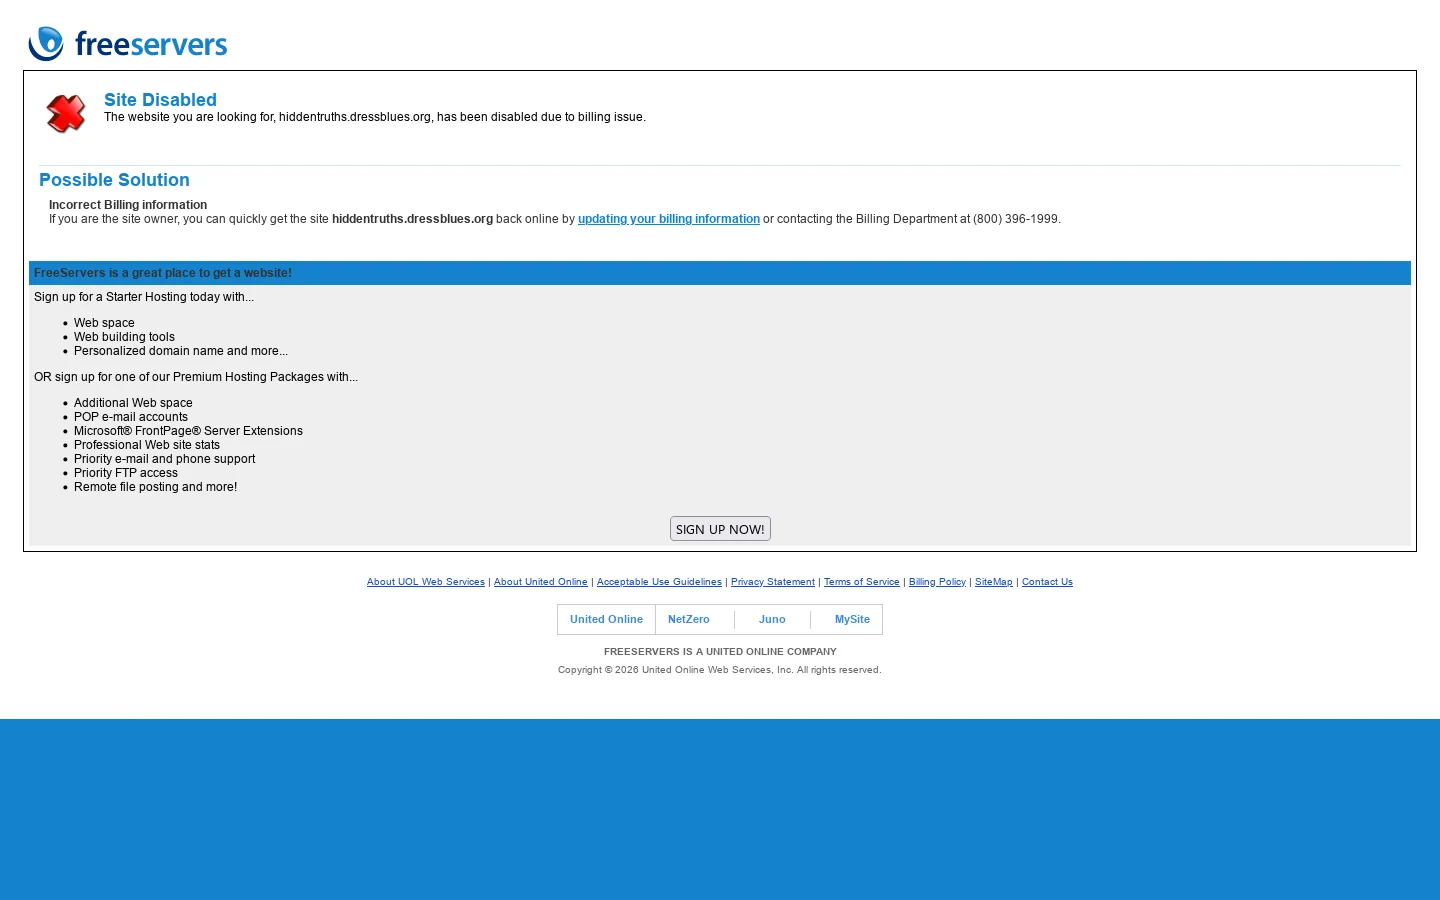This screenshot has width=1440, height=900.
Task: Click the FreeServers is a great place banner
Action: (x=720, y=273)
